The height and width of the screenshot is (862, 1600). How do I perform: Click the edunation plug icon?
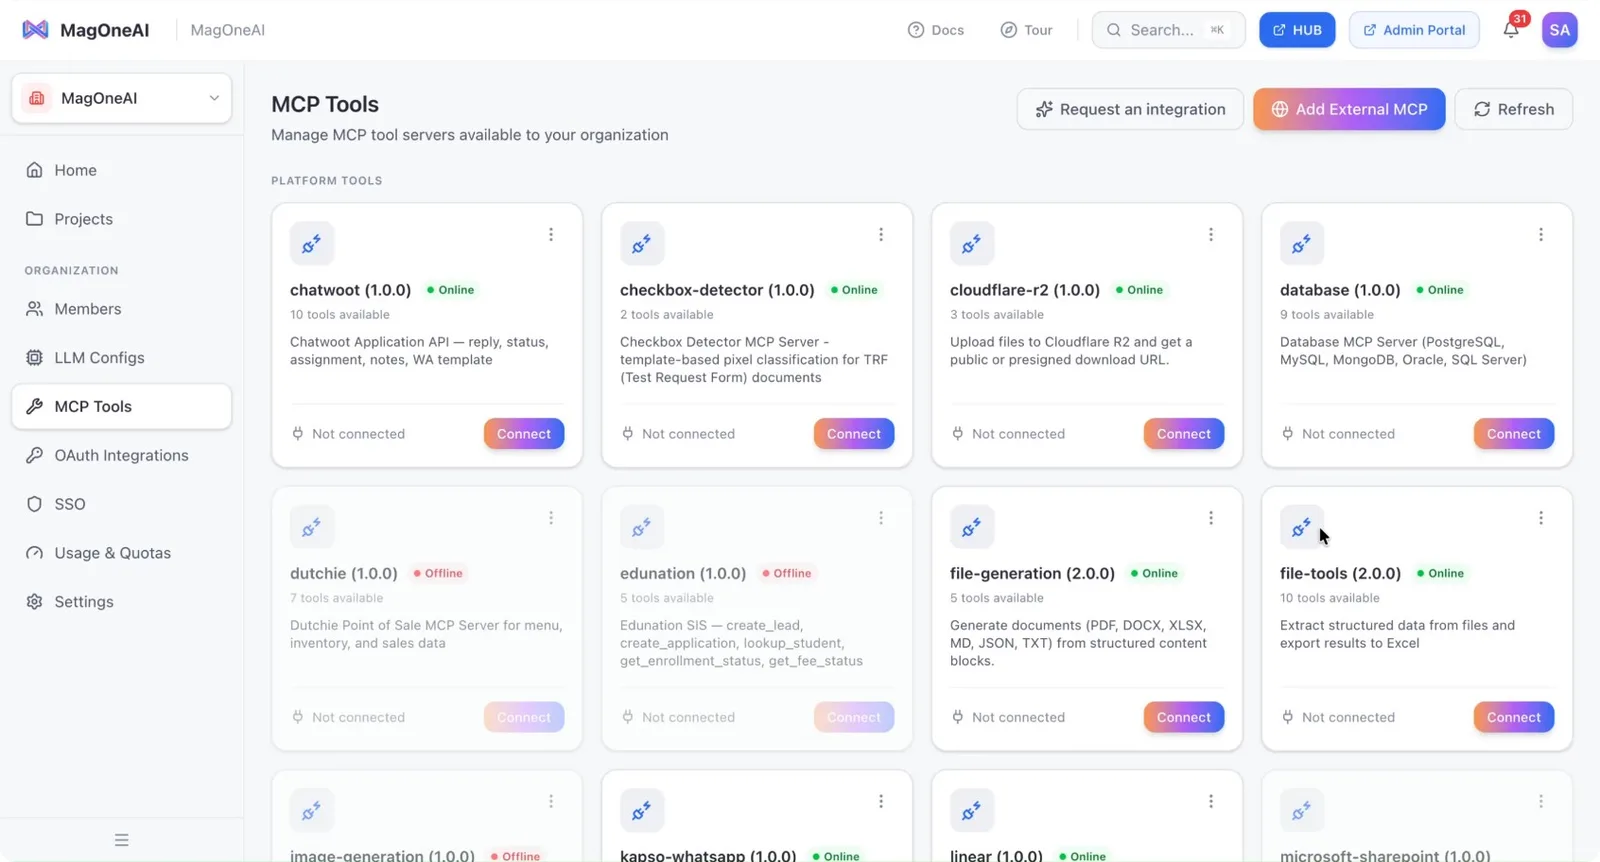pyautogui.click(x=642, y=527)
